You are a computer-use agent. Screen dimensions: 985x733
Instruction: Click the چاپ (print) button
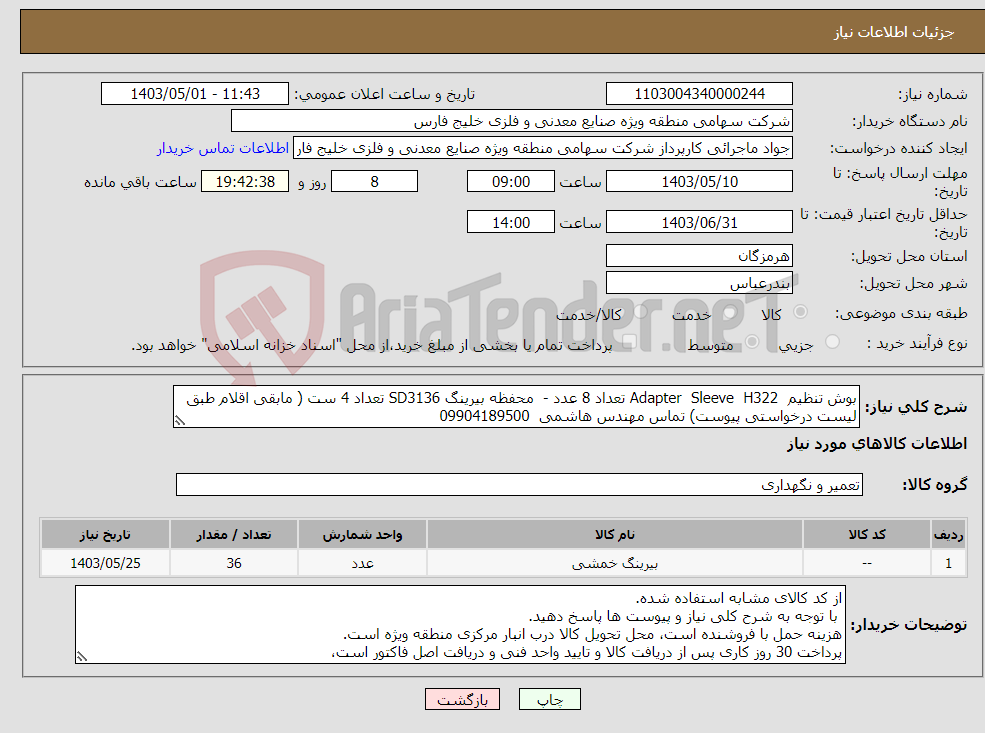[550, 699]
